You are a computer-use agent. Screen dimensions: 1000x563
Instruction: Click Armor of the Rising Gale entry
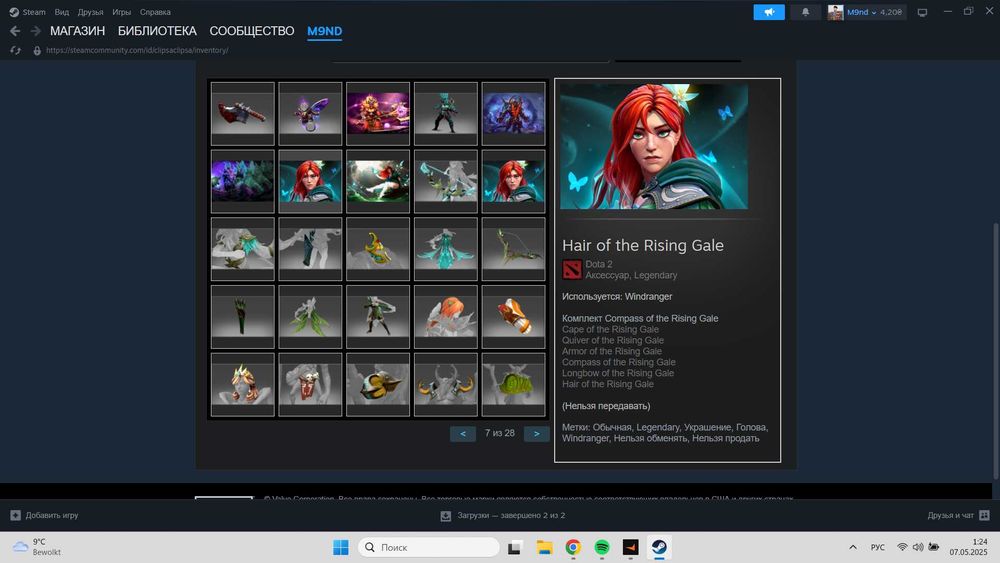[612, 351]
